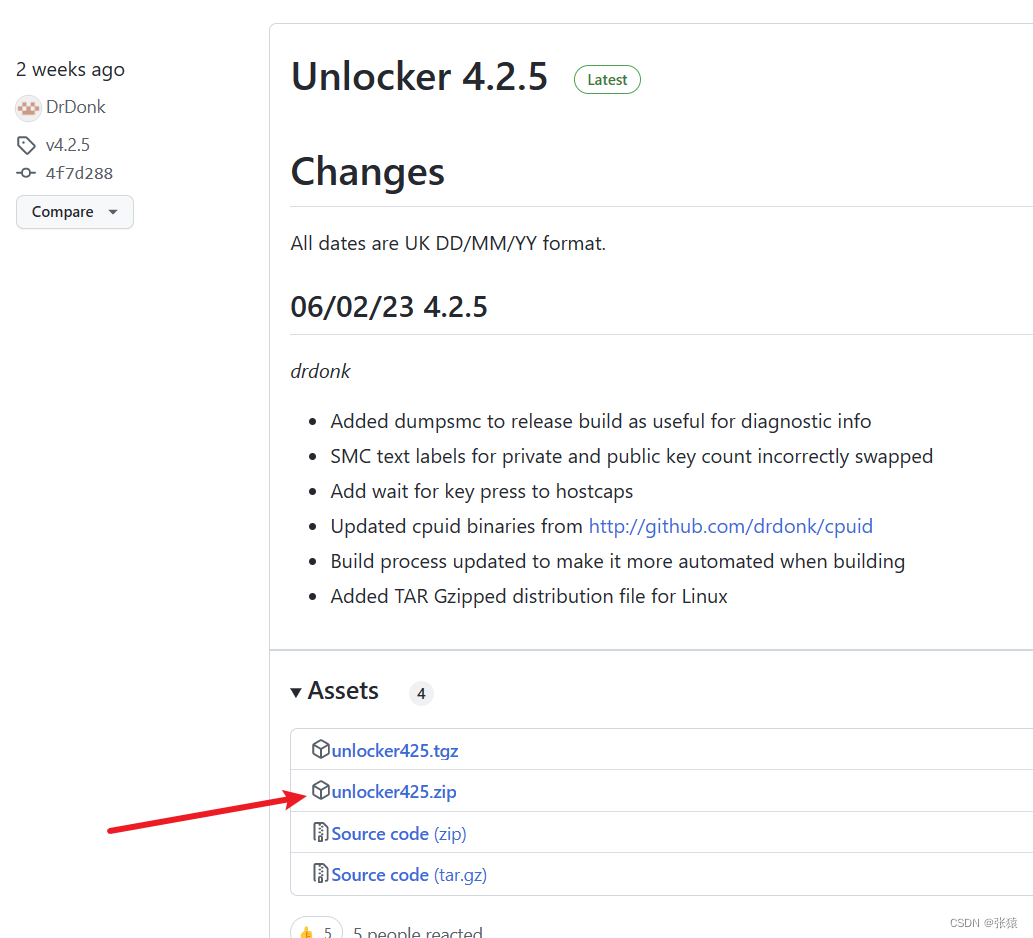
Task: Click the commit icon next to 4f7d288
Action: click(x=26, y=172)
